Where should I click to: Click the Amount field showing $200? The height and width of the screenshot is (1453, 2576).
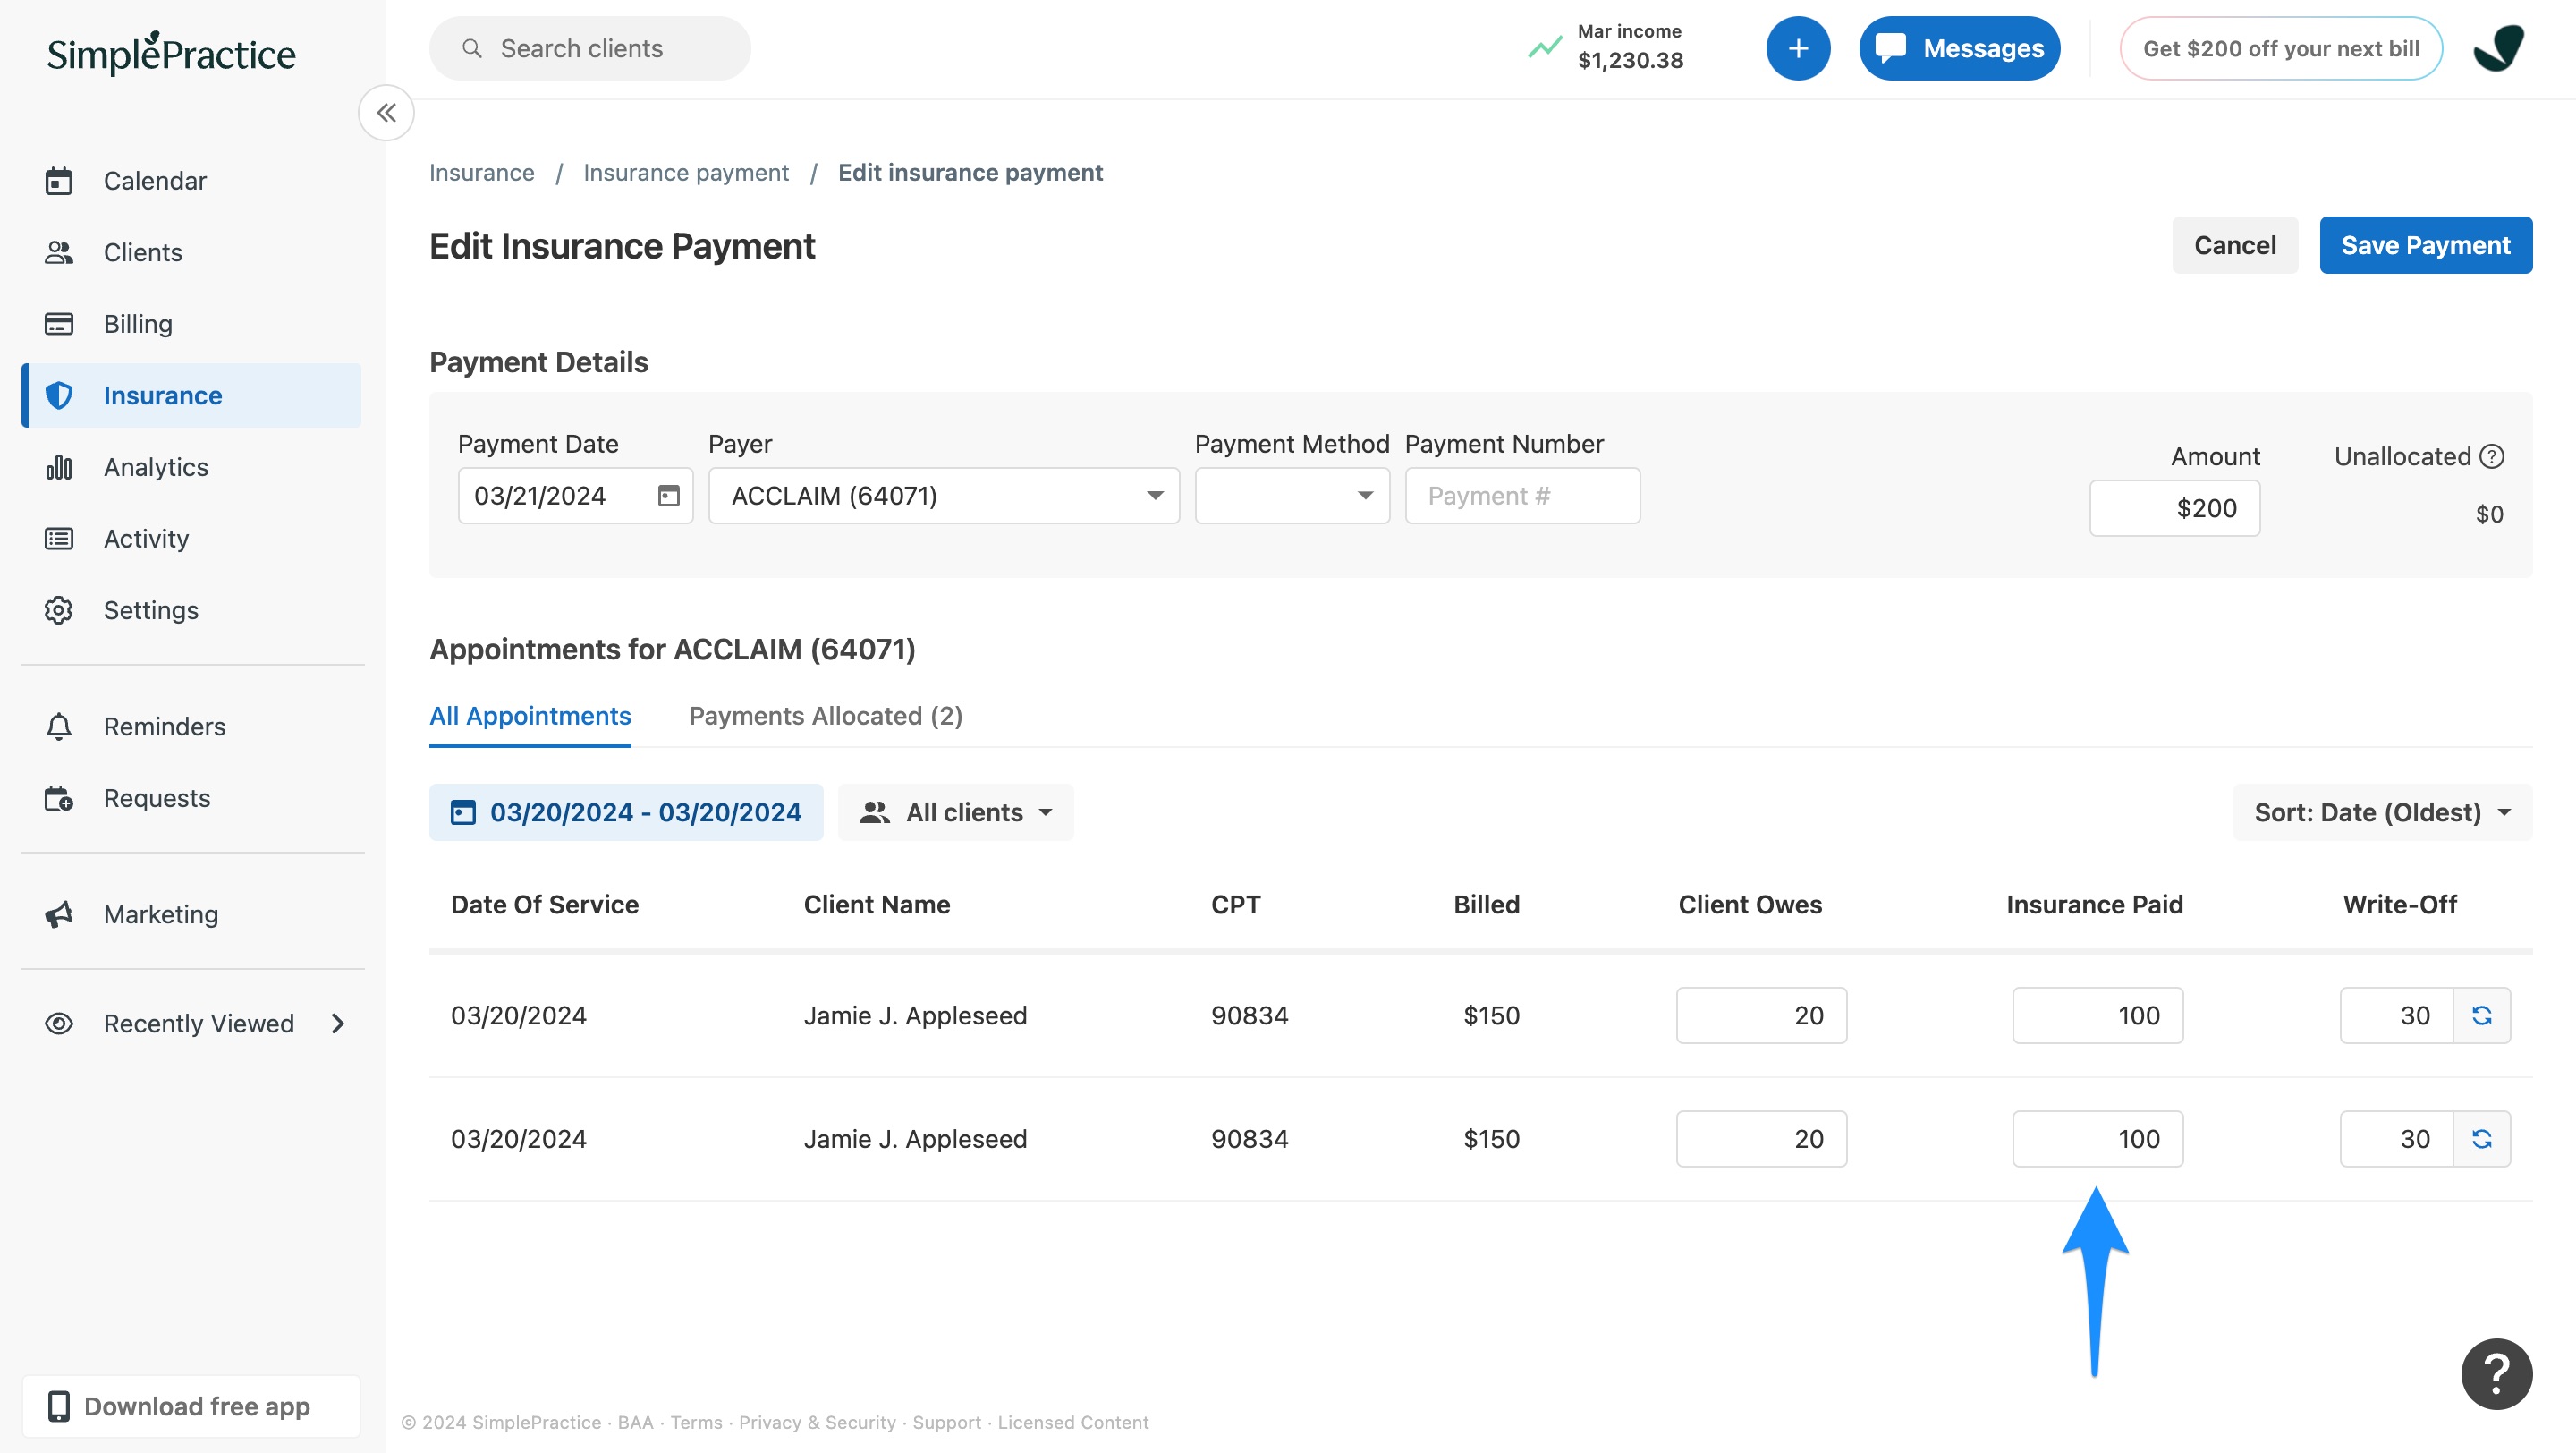pos(2174,508)
